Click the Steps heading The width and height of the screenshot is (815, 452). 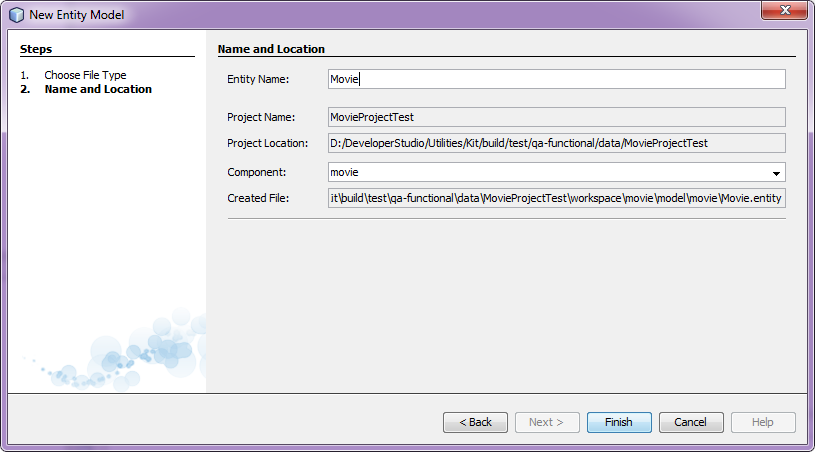point(36,49)
